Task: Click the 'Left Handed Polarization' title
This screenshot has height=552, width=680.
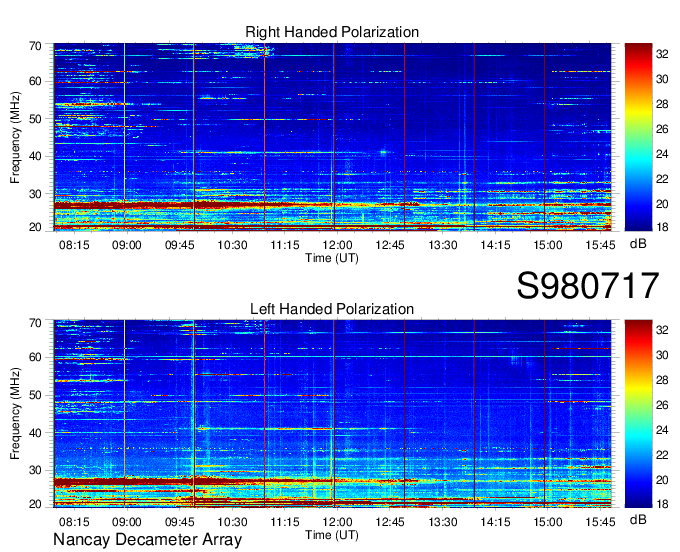Action: tap(332, 309)
